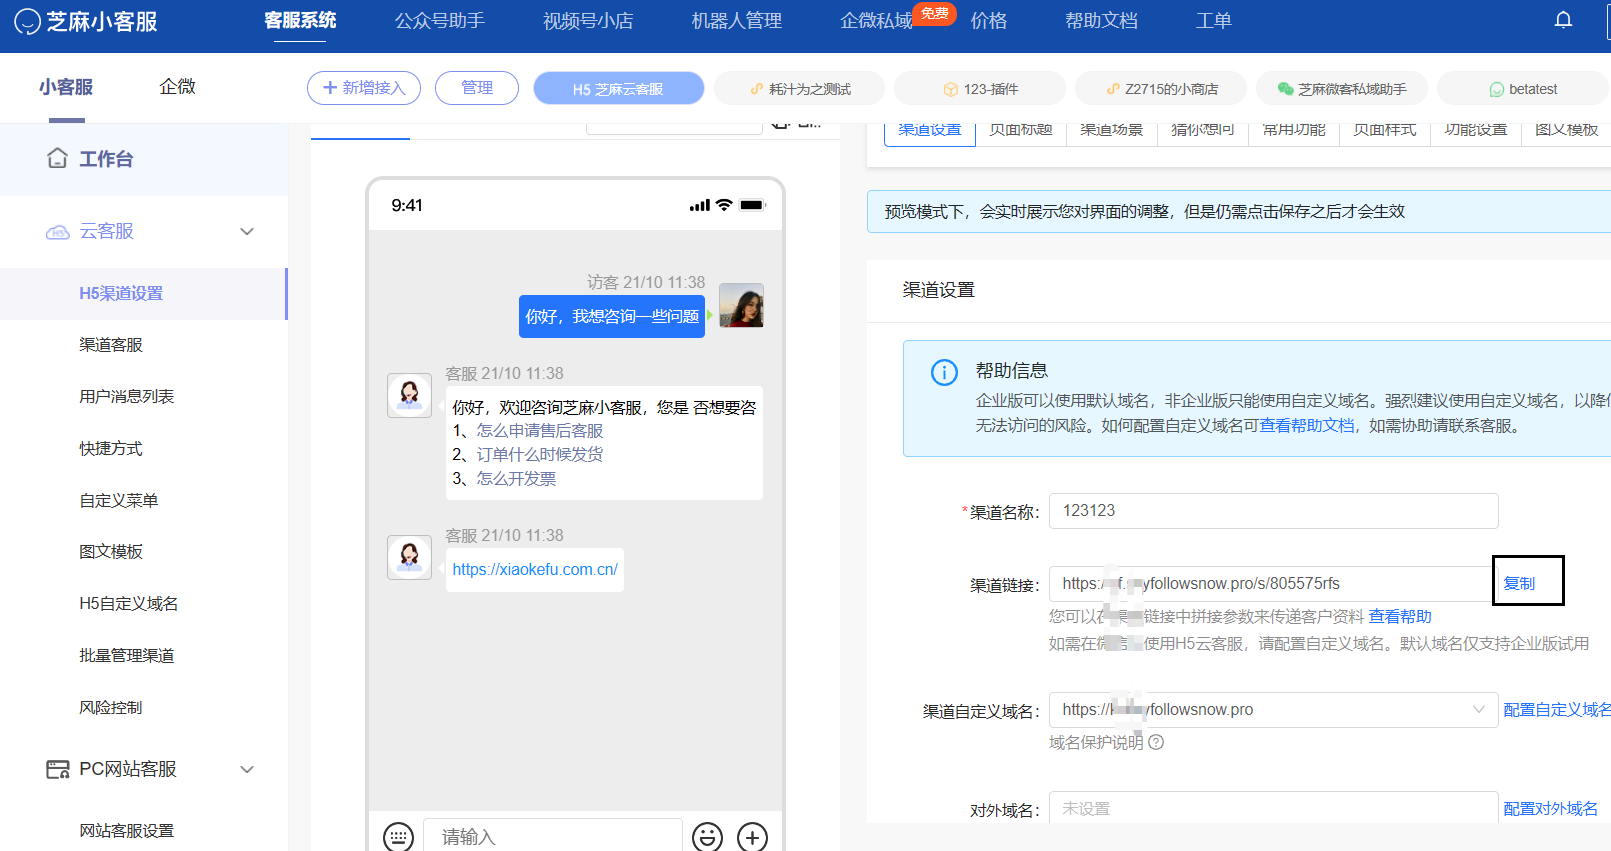This screenshot has height=851, width=1611.
Task: Switch to 客服系统 top menu
Action: [x=300, y=20]
